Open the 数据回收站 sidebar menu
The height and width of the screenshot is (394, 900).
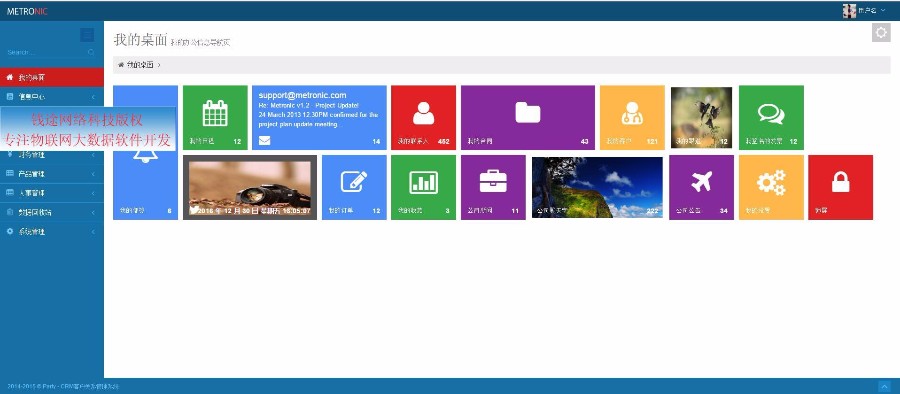(x=52, y=212)
